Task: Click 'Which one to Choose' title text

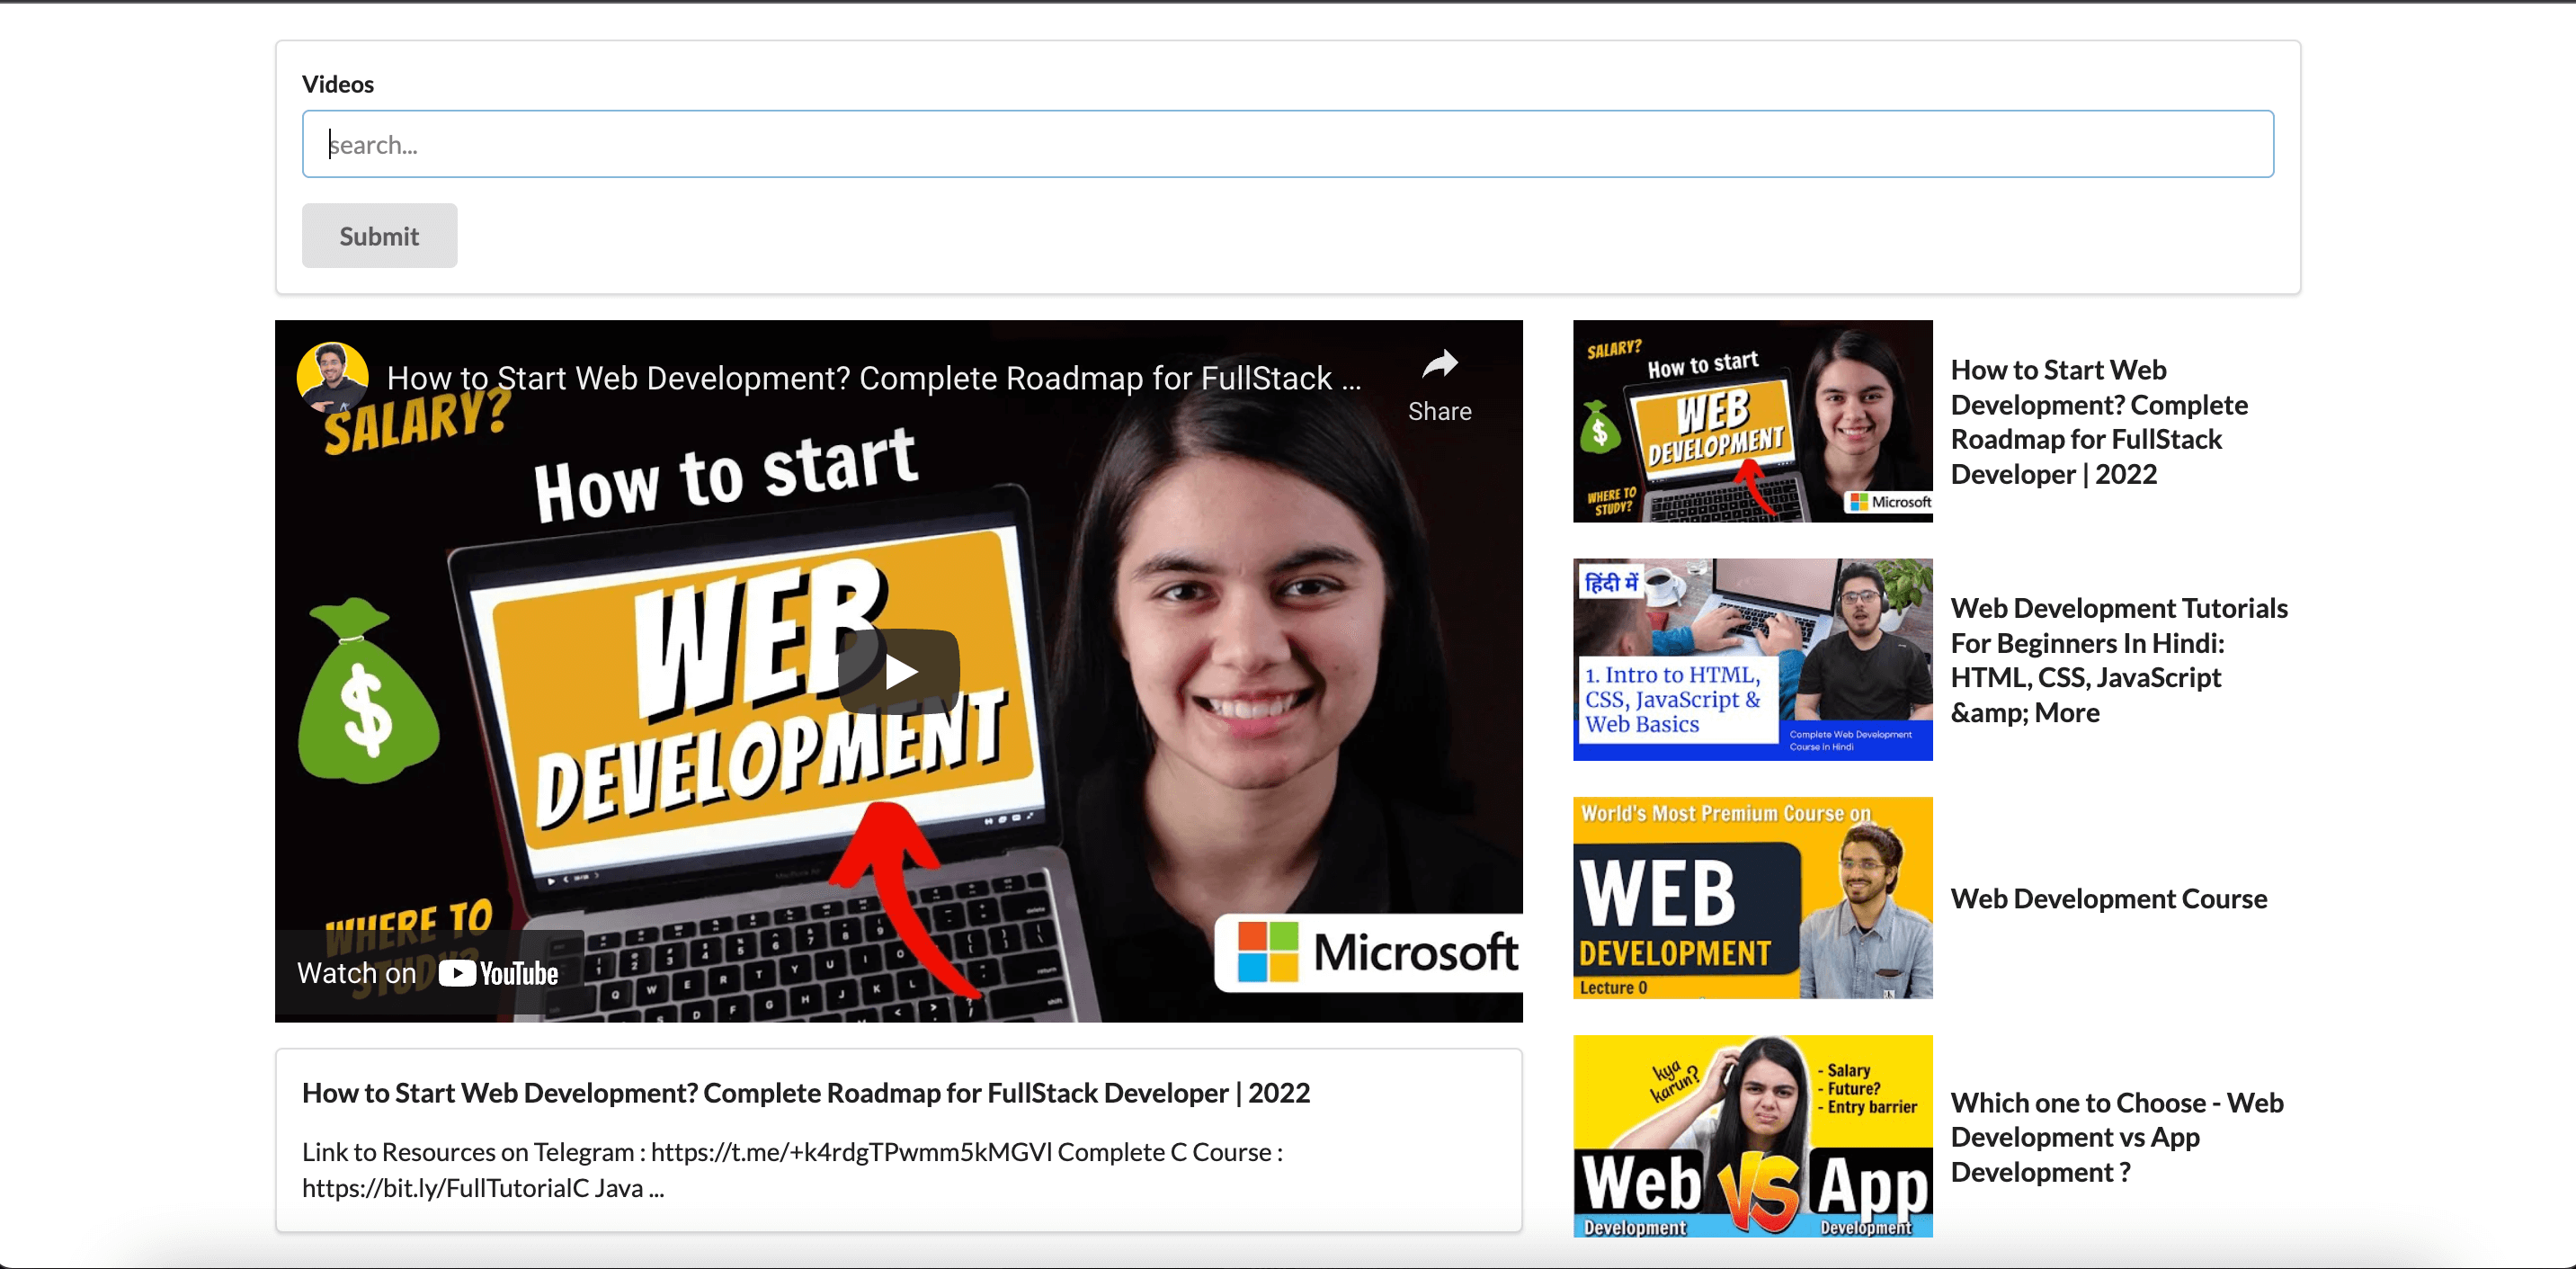Action: 2117,1136
